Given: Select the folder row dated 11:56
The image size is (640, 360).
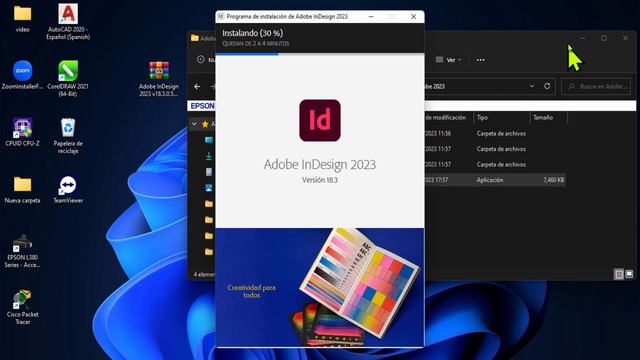Looking at the screenshot, I should coord(495,133).
